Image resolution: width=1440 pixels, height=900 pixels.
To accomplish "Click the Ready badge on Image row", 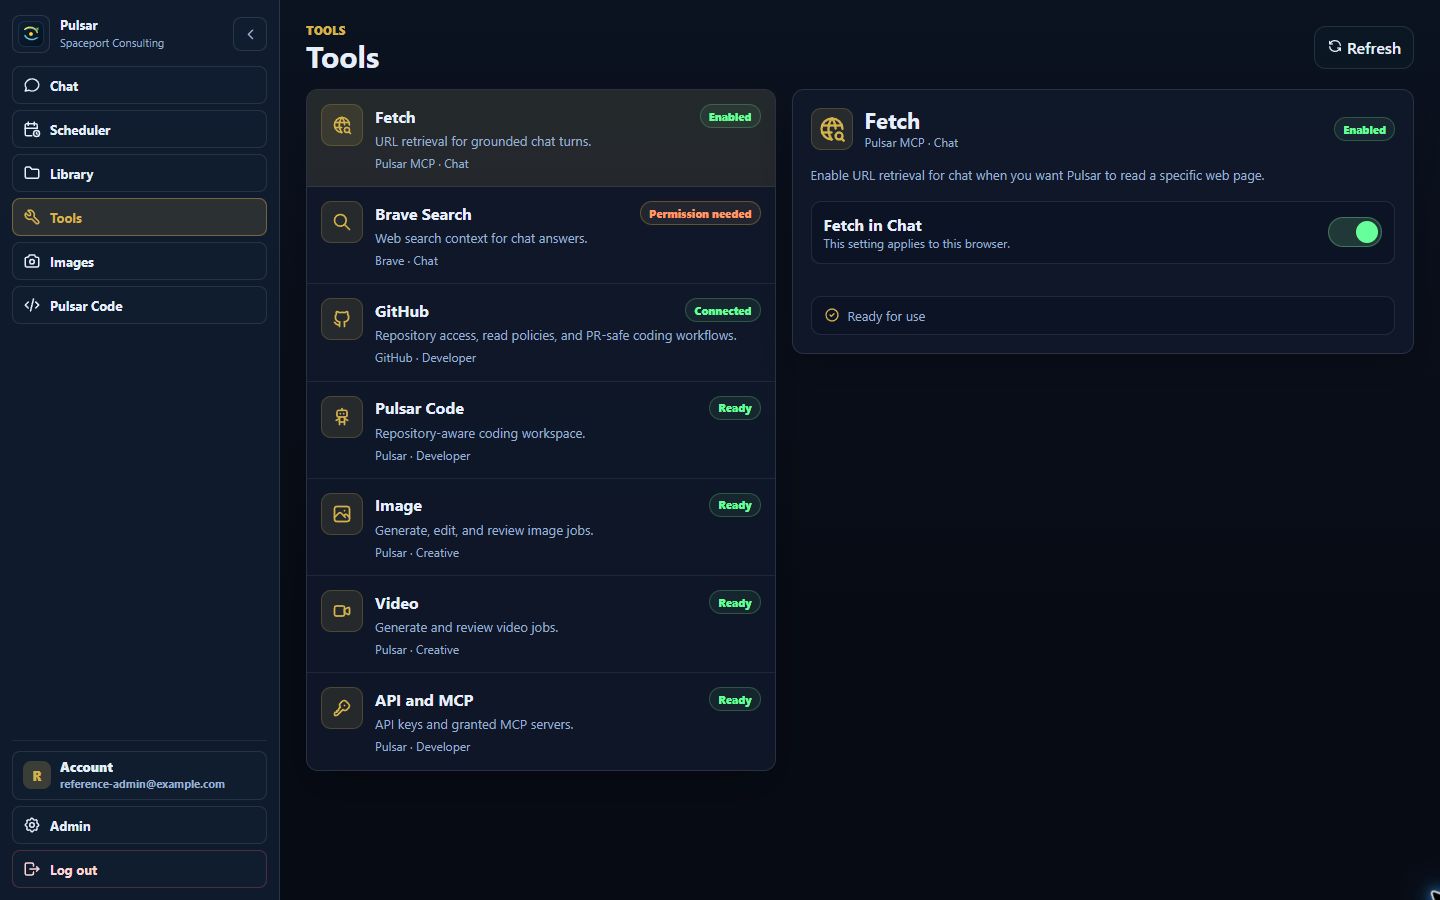I will (735, 505).
